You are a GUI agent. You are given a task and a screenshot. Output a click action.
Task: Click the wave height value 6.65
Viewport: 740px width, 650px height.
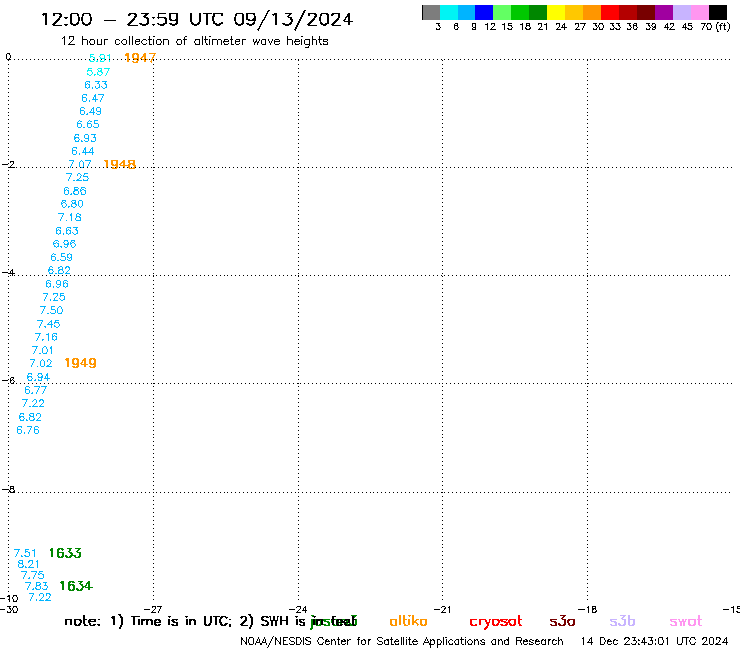[x=88, y=125]
